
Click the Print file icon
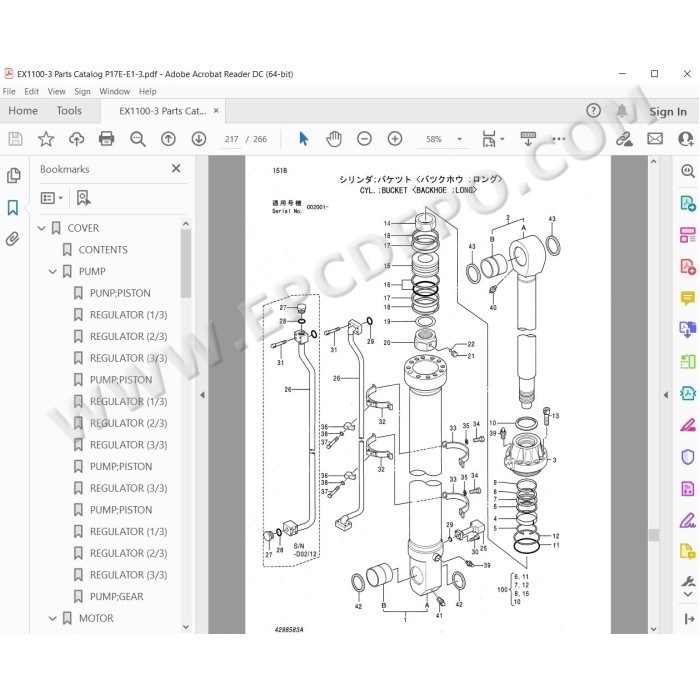106,139
